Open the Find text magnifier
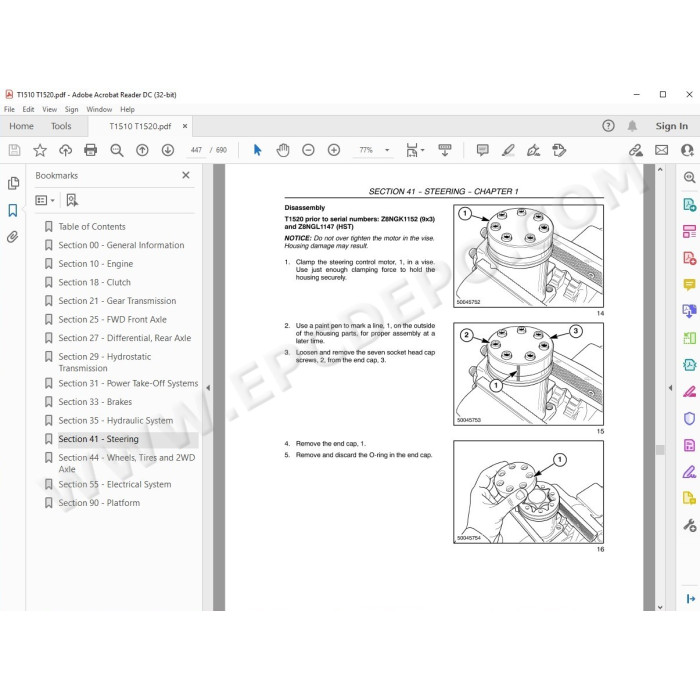Viewport: 700px width, 700px height. 117,150
